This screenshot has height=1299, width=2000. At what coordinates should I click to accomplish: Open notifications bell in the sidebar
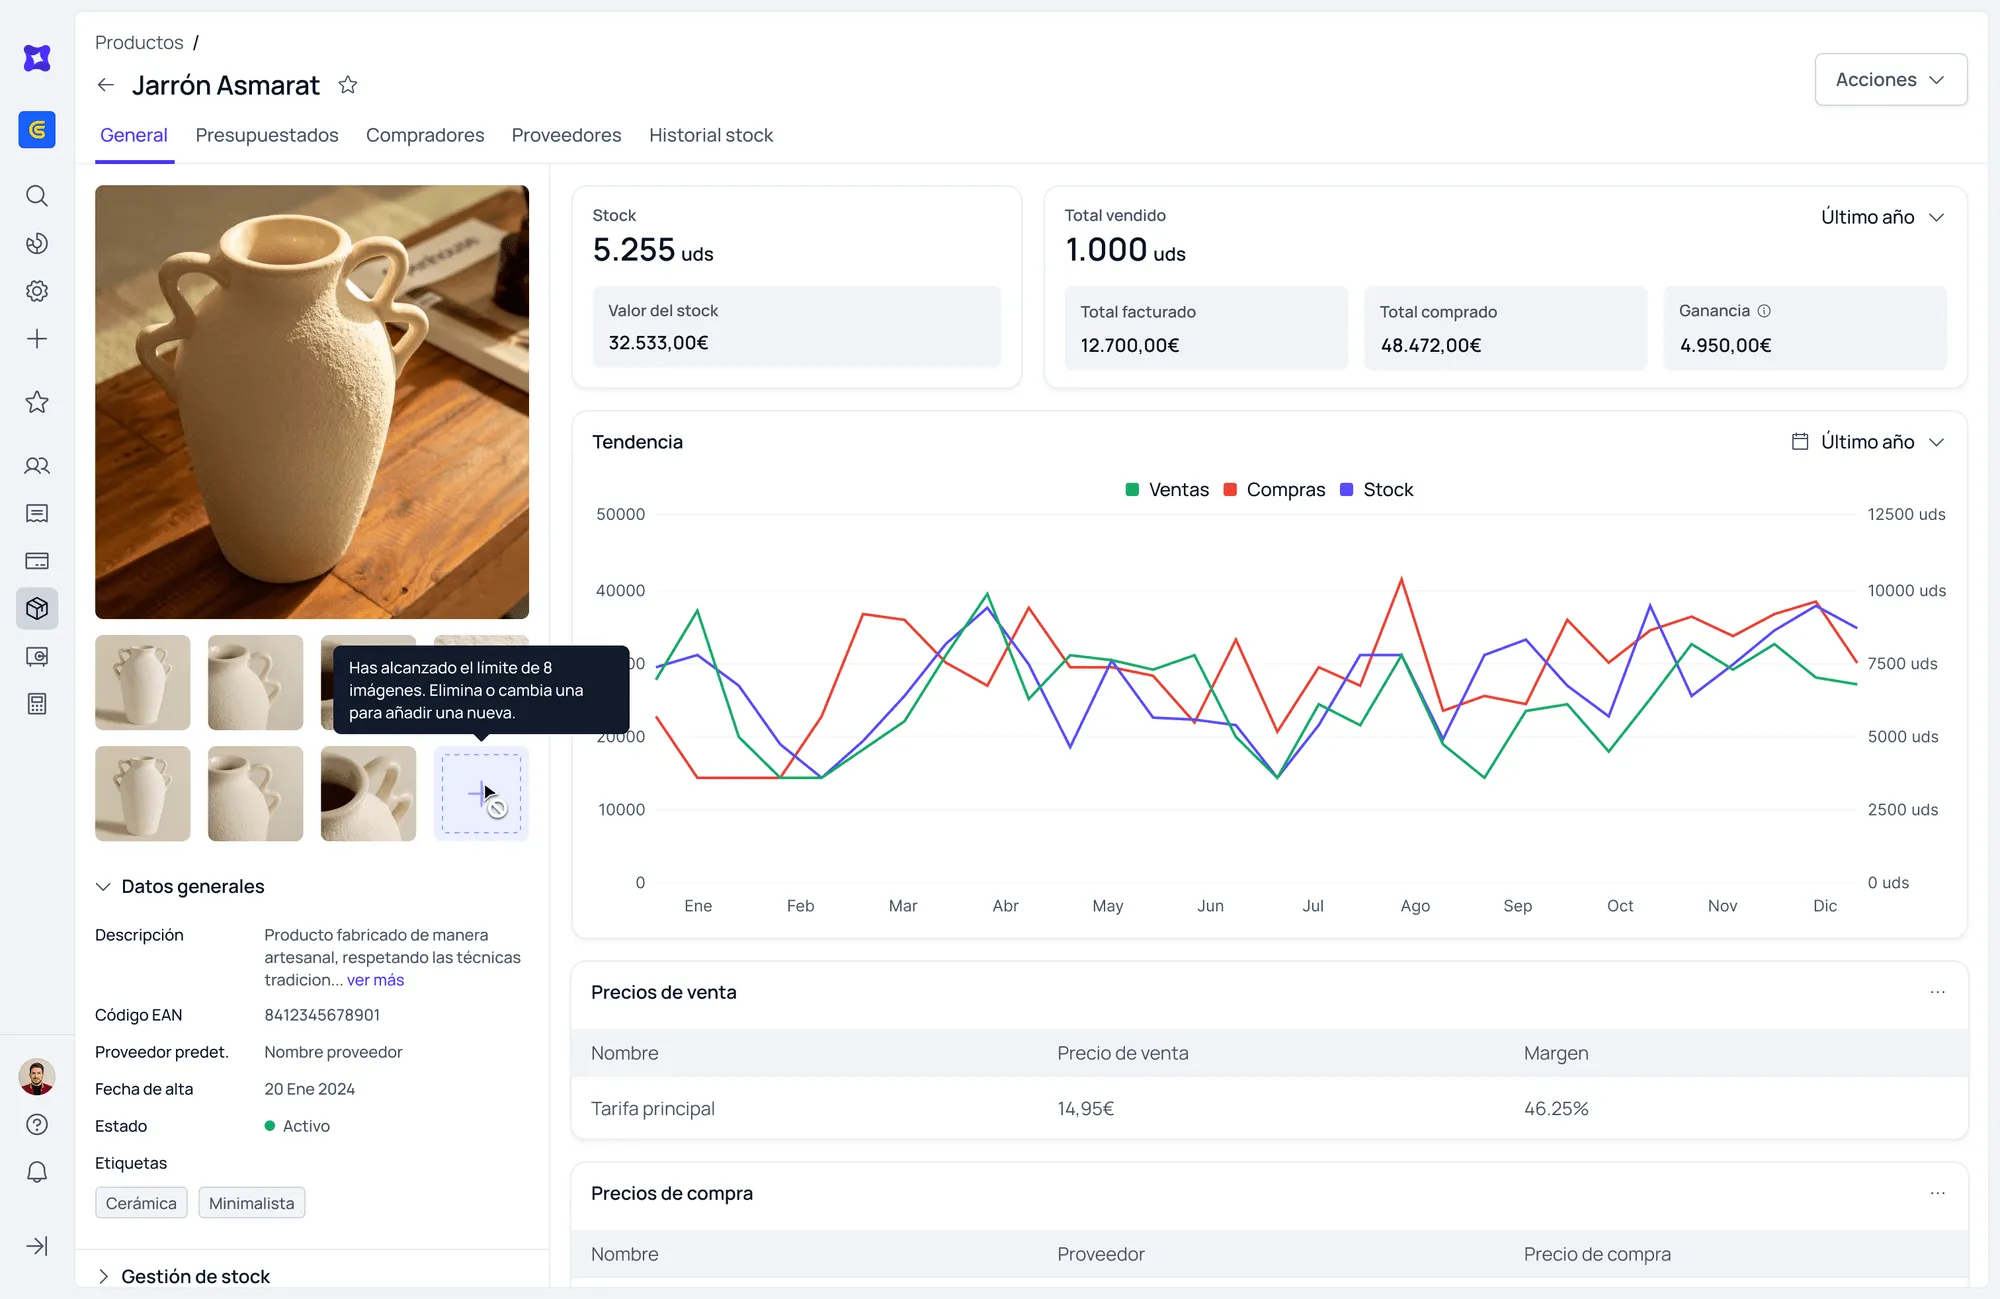pyautogui.click(x=37, y=1172)
